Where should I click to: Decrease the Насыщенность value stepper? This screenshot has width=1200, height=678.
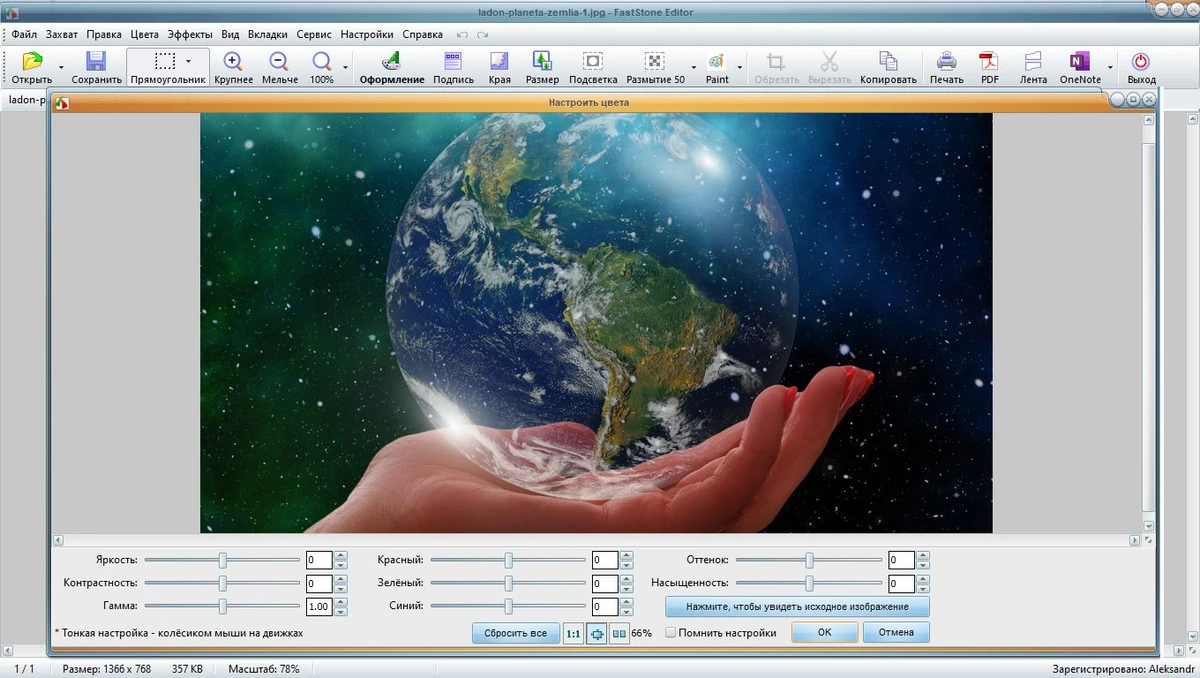click(x=923, y=588)
